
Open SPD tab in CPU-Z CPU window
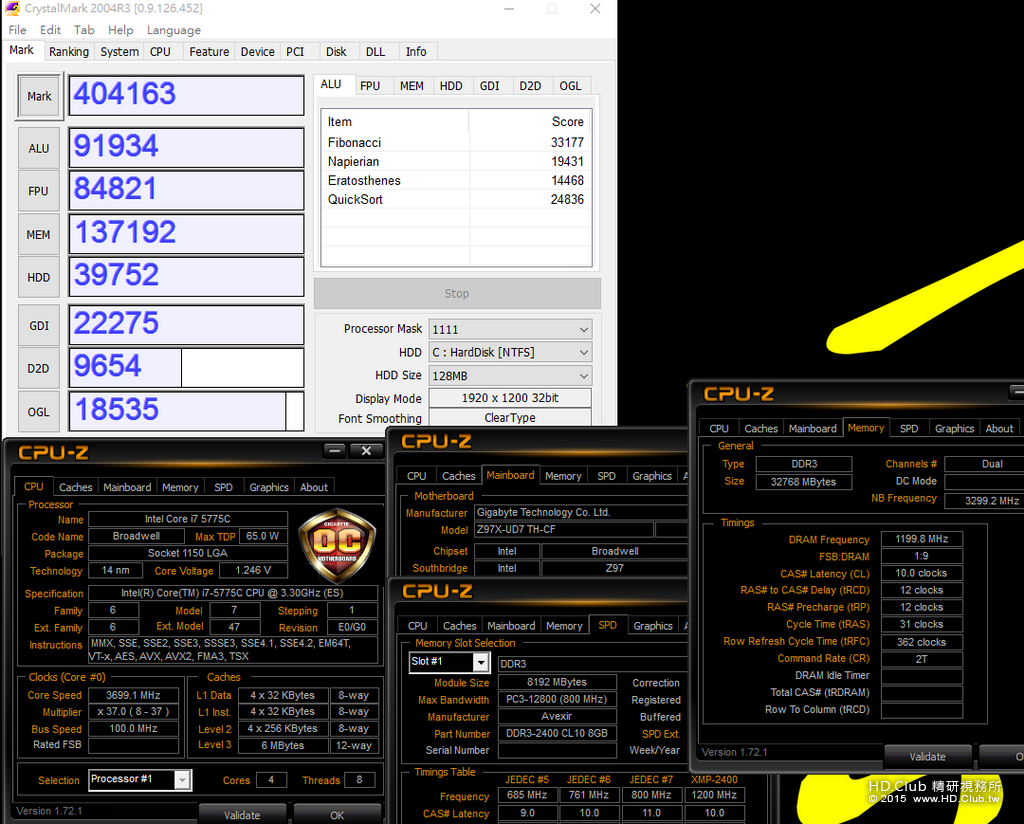[223, 487]
